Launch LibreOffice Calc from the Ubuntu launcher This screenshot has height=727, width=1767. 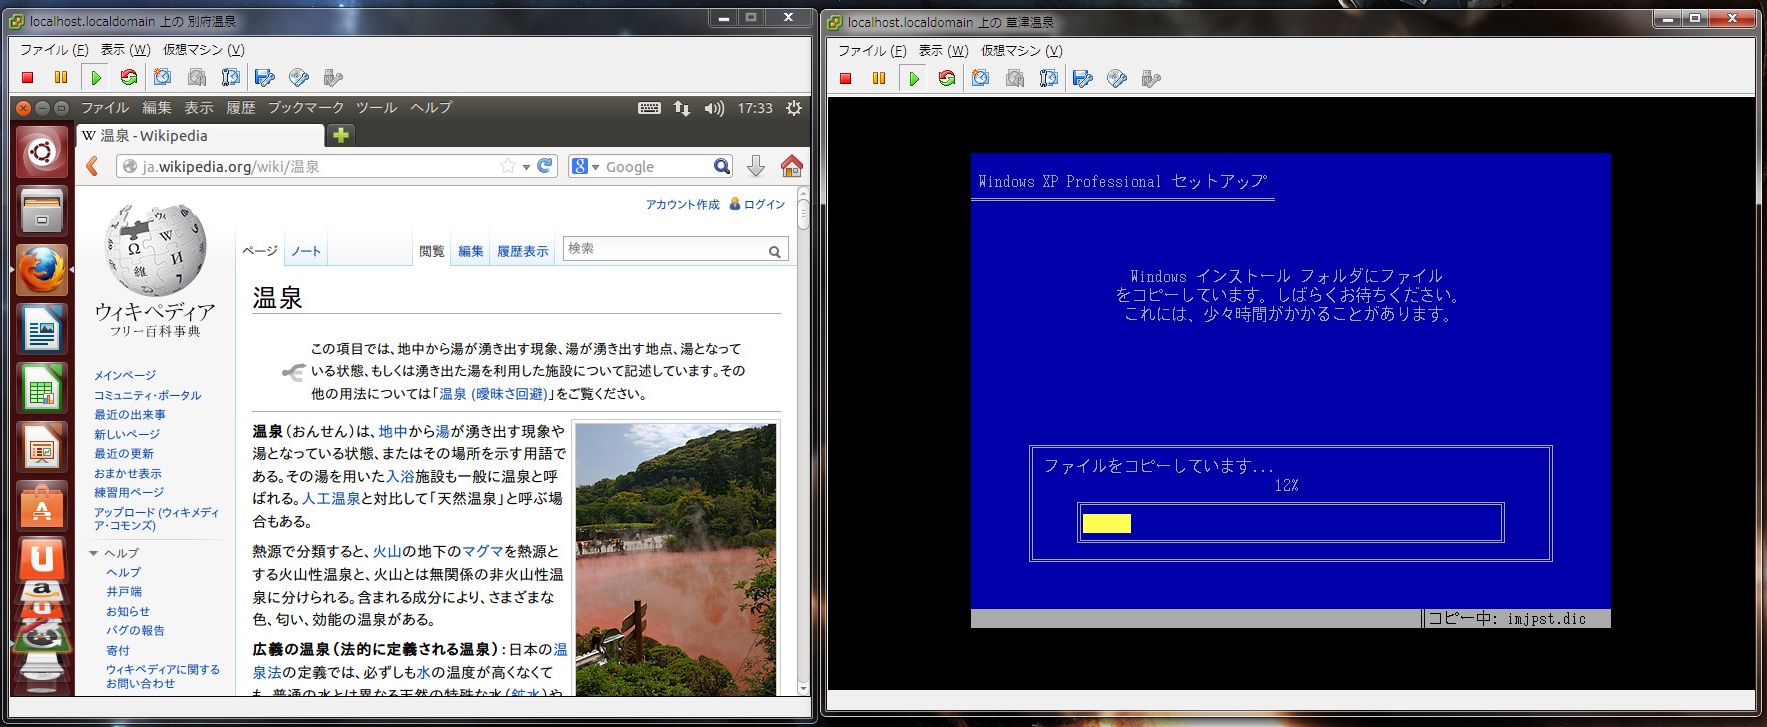42,388
